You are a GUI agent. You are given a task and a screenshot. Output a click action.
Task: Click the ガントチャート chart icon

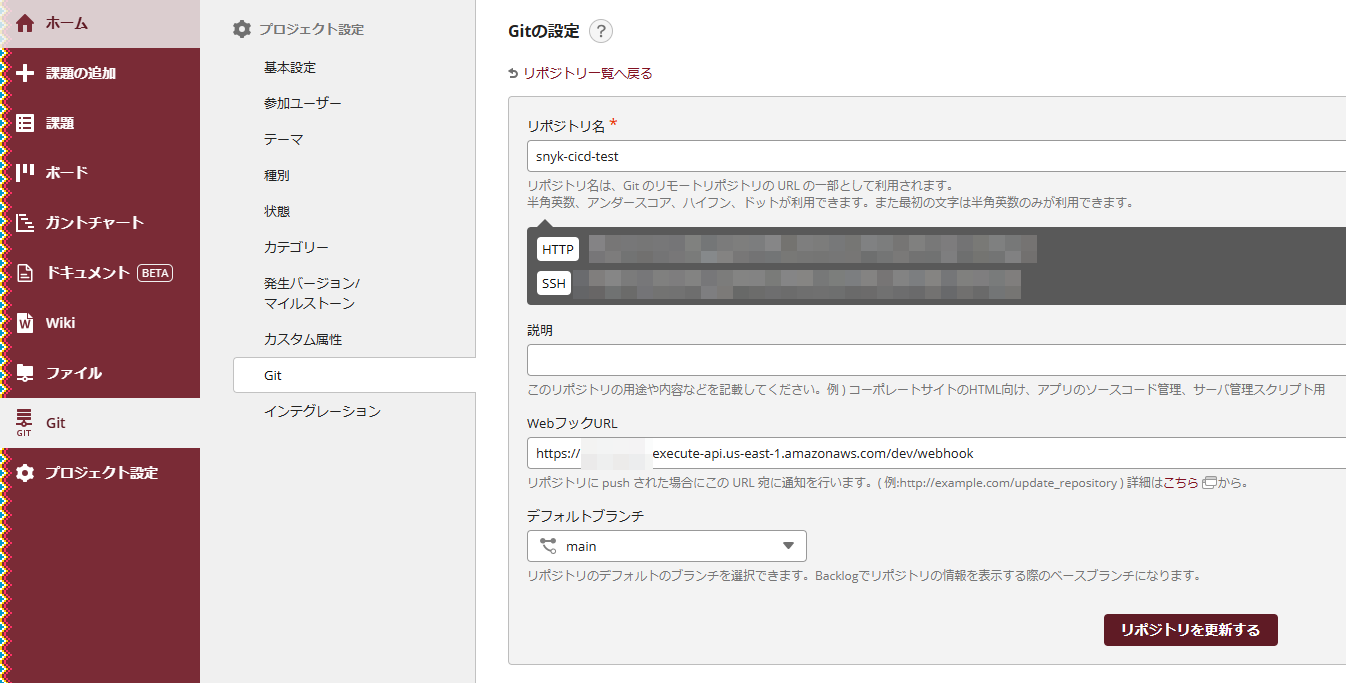pyautogui.click(x=23, y=222)
